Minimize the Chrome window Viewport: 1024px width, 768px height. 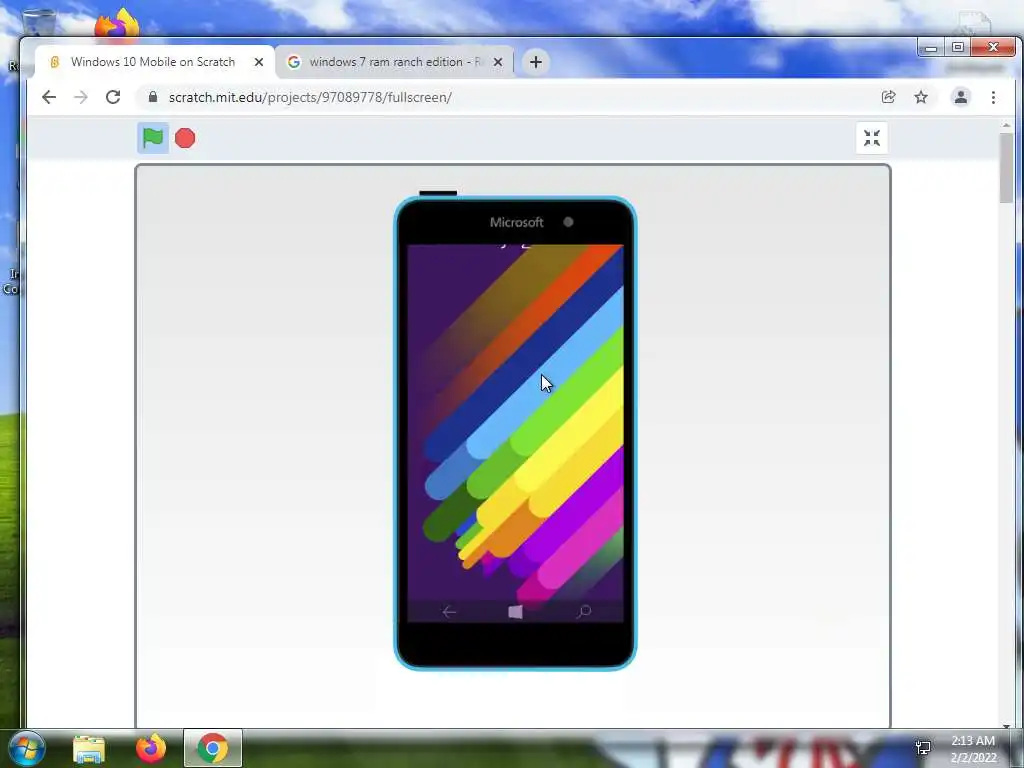[931, 48]
